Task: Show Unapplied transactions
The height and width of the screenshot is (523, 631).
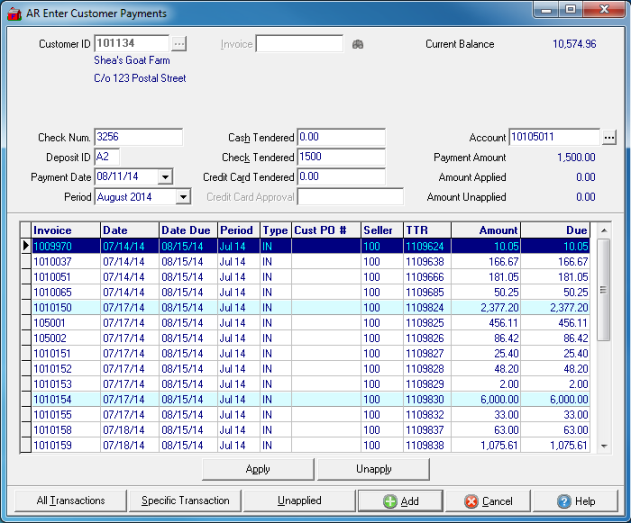Action: point(299,501)
